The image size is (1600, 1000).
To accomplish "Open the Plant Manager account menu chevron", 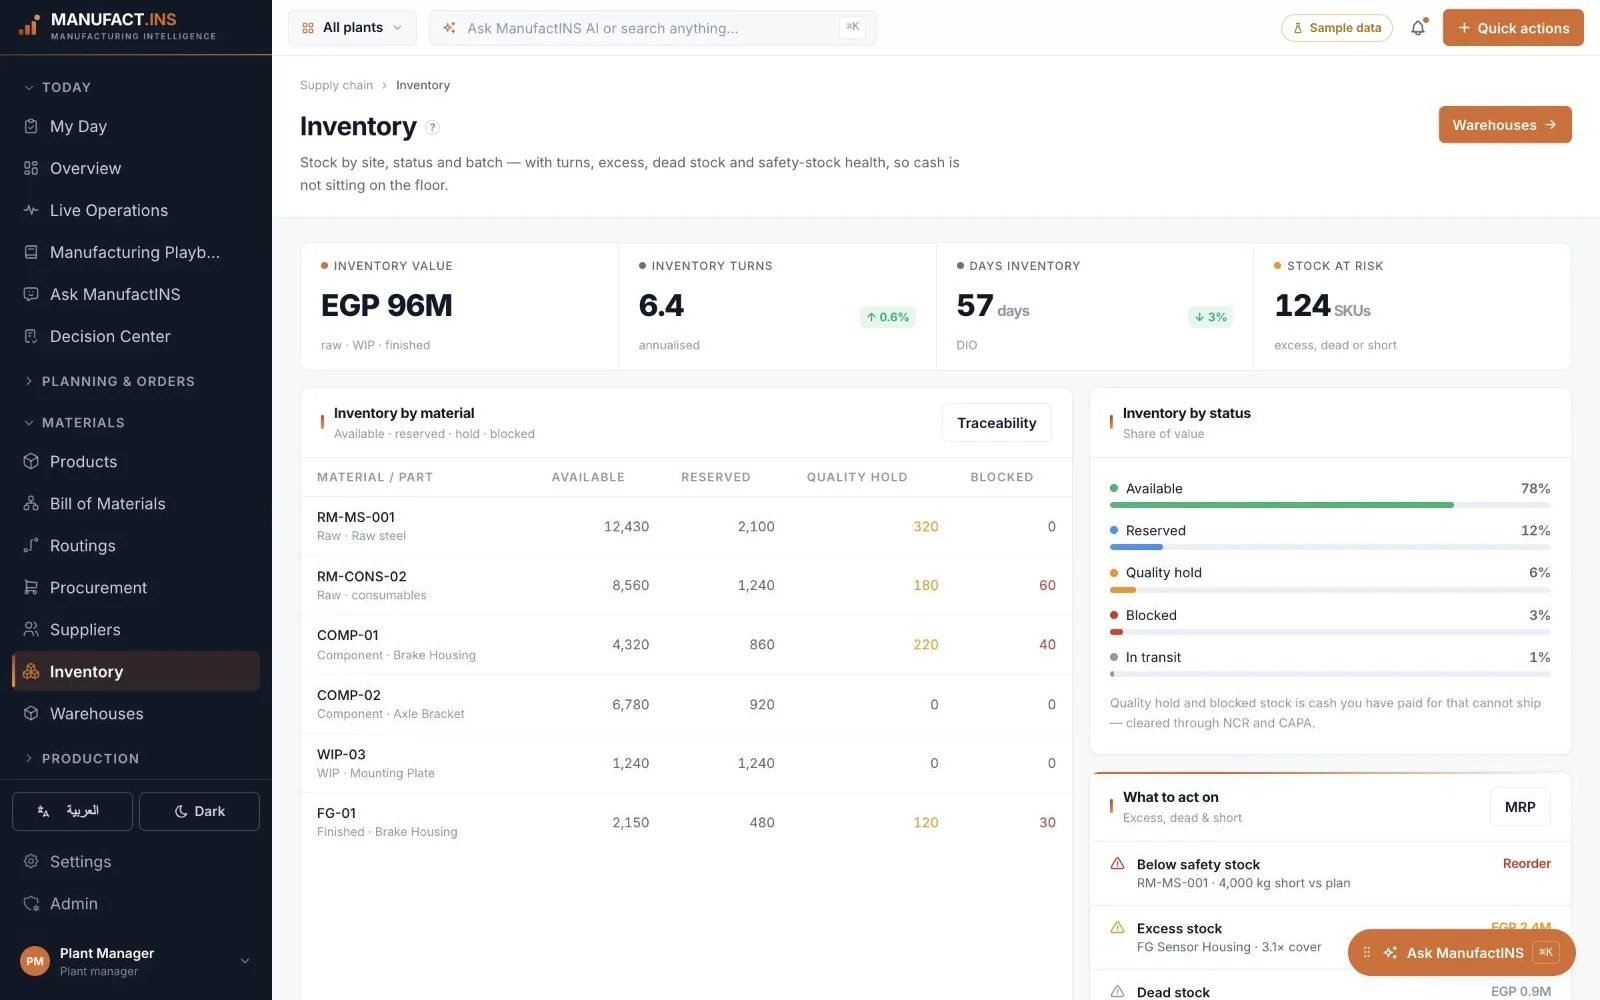I will [x=245, y=961].
